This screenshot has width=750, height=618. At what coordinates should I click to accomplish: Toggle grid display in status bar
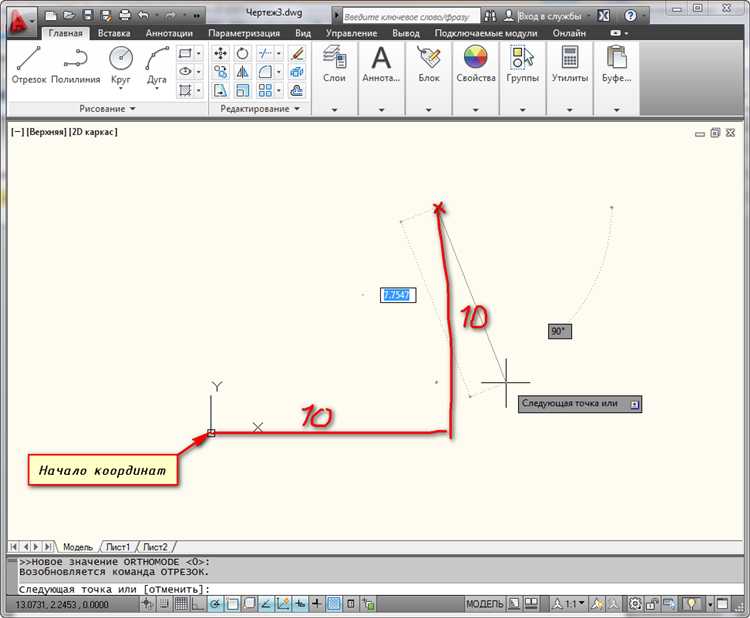(181, 604)
